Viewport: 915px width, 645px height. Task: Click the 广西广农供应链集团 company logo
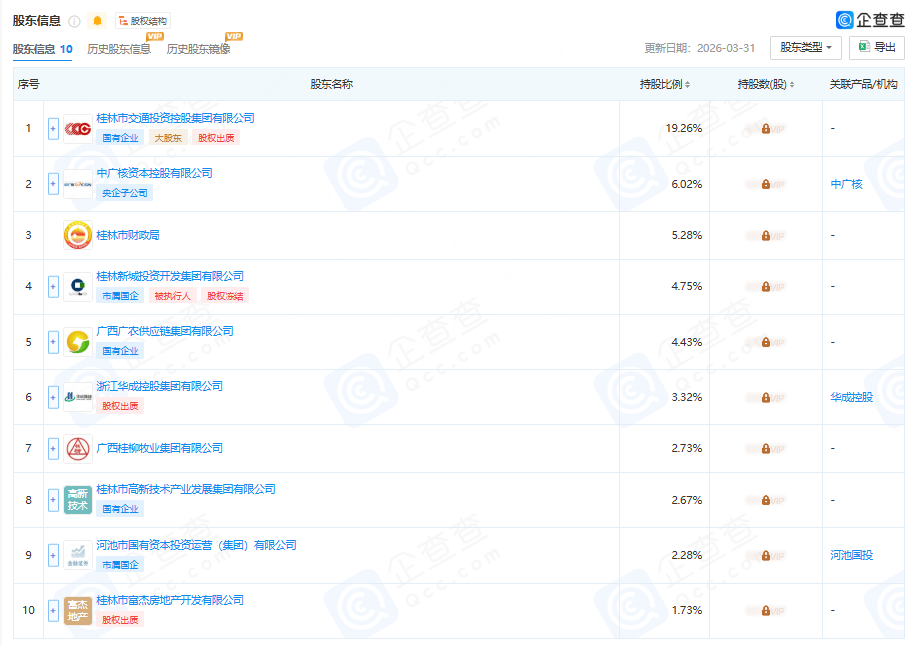(78, 342)
